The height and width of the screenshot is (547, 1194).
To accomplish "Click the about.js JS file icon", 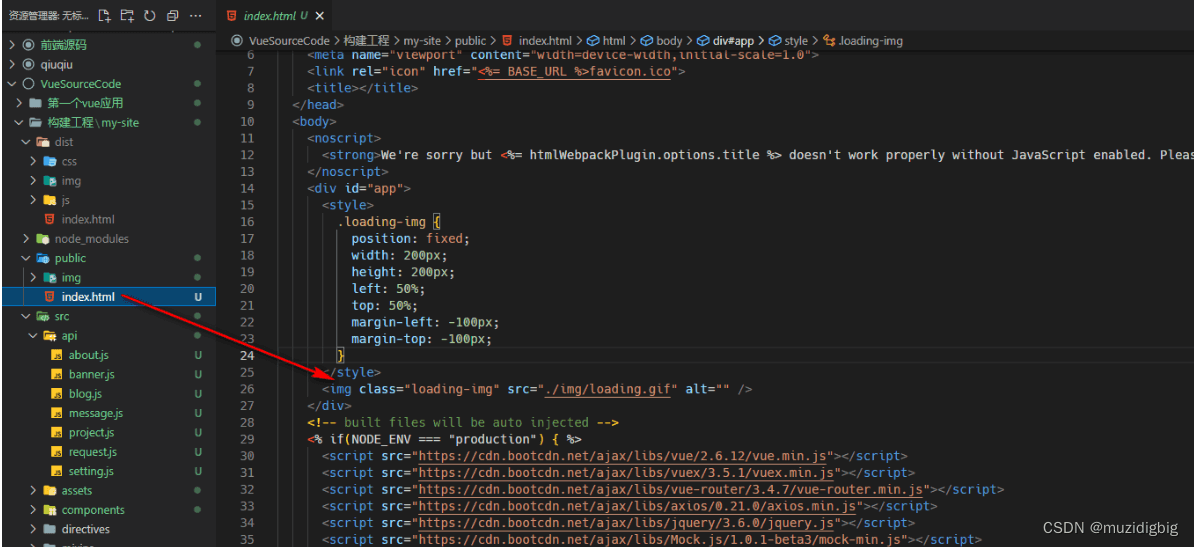I will [56, 355].
